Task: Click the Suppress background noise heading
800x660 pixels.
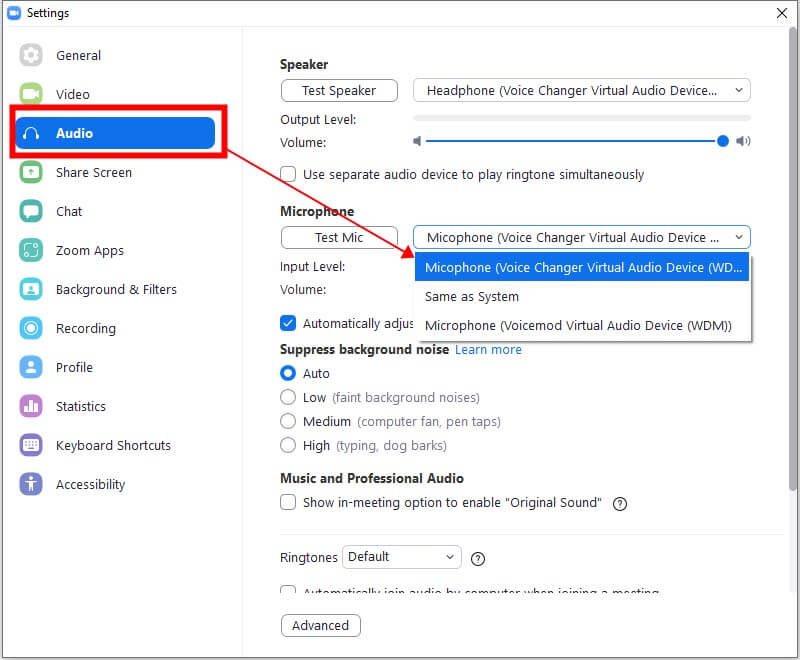Action: (364, 349)
